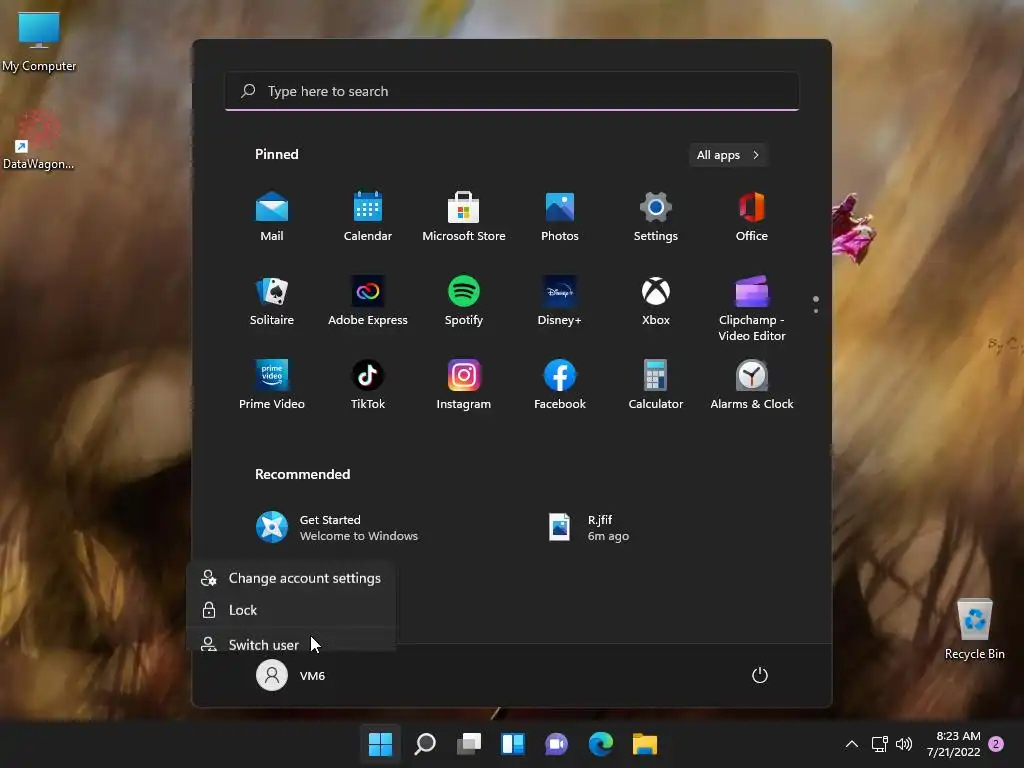Image resolution: width=1024 pixels, height=768 pixels.
Task: Launch the Calendar app
Action: tap(368, 217)
